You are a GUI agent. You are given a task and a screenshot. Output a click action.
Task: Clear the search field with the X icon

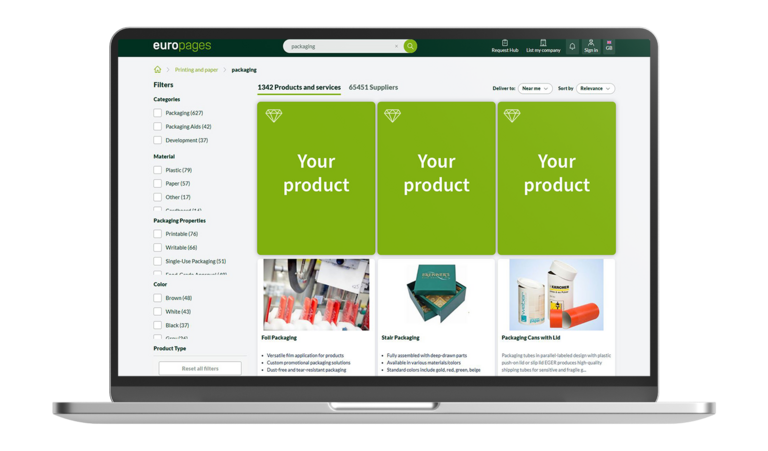[396, 46]
